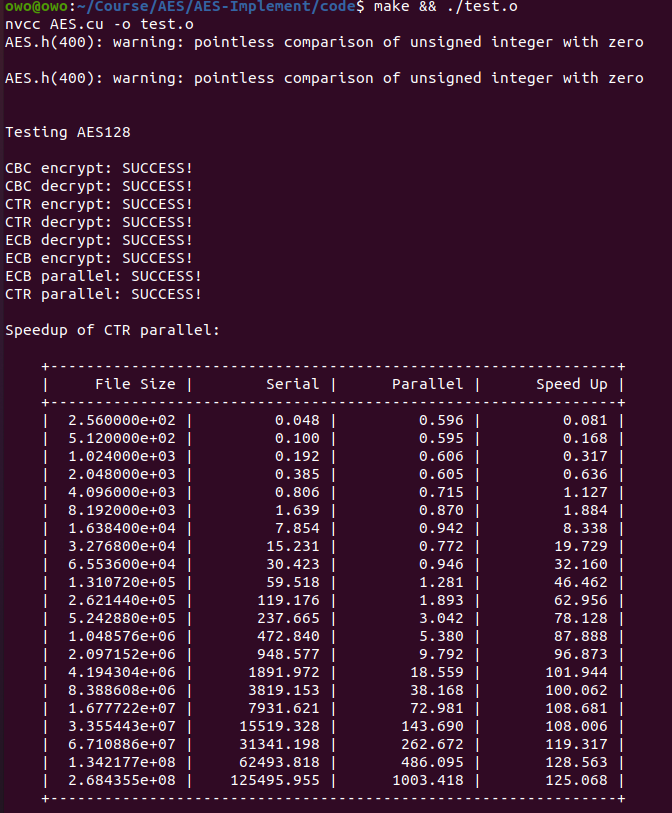Click speed up value 1.127
Screen dimensions: 672x813
[x=585, y=493]
